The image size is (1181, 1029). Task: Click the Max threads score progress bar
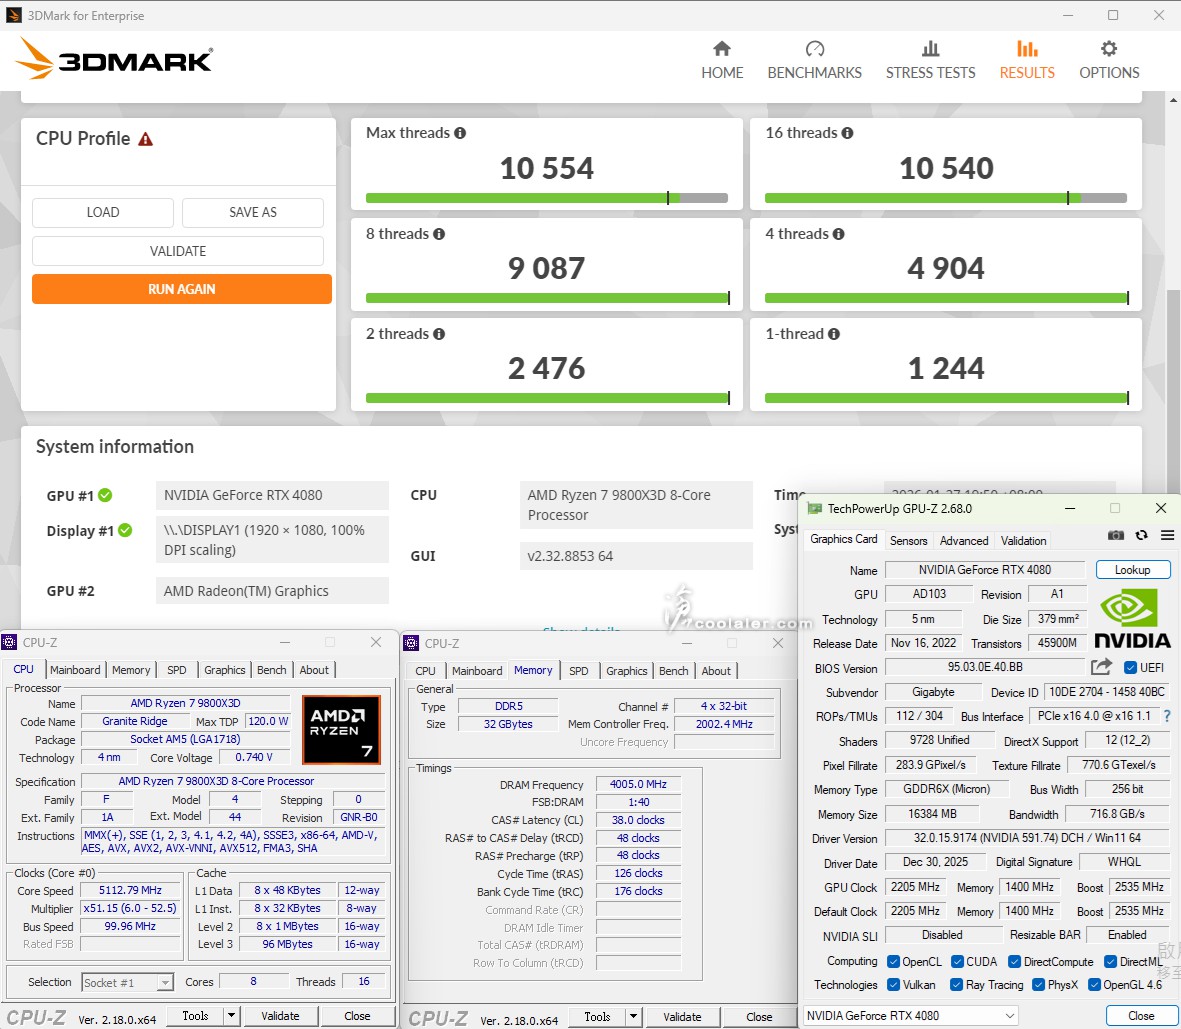click(x=546, y=198)
